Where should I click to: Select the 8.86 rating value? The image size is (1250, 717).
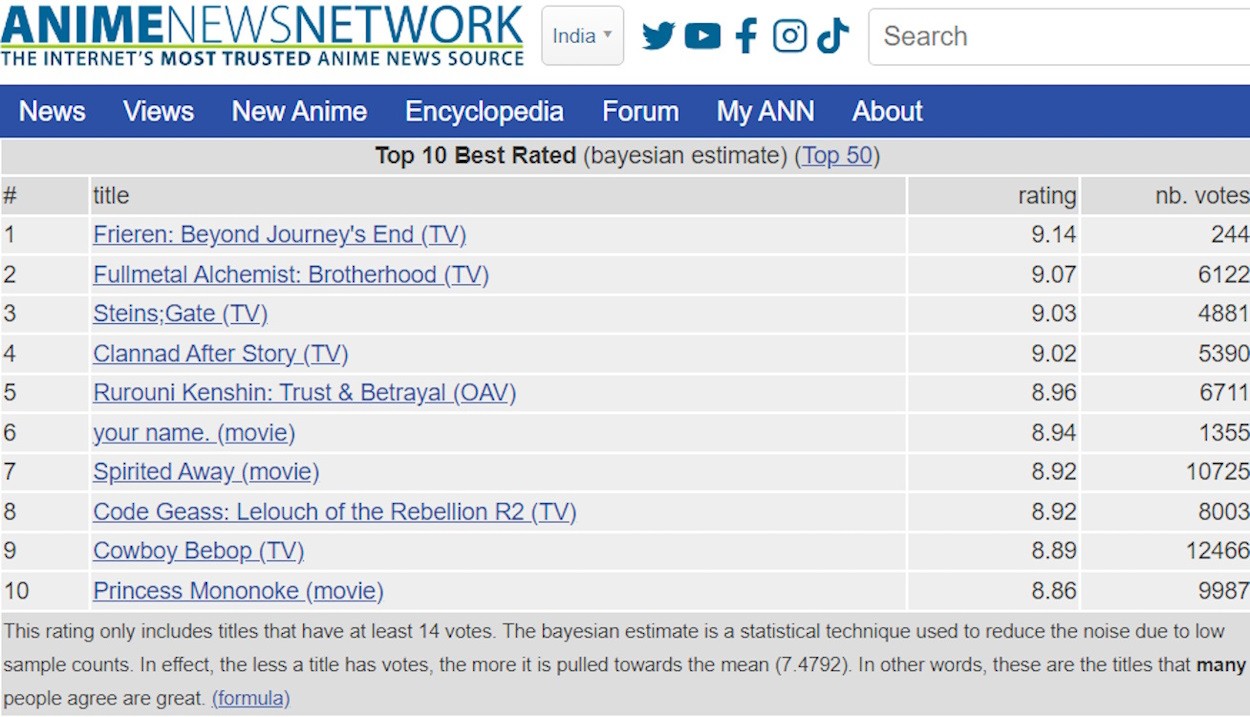(x=1054, y=590)
